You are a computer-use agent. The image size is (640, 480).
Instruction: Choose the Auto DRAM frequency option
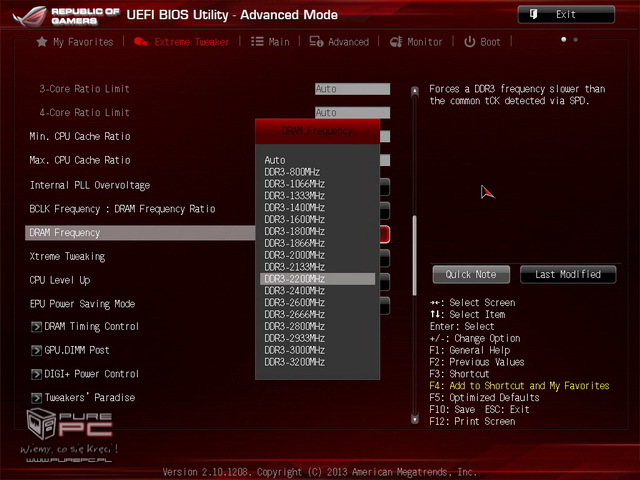(x=275, y=160)
